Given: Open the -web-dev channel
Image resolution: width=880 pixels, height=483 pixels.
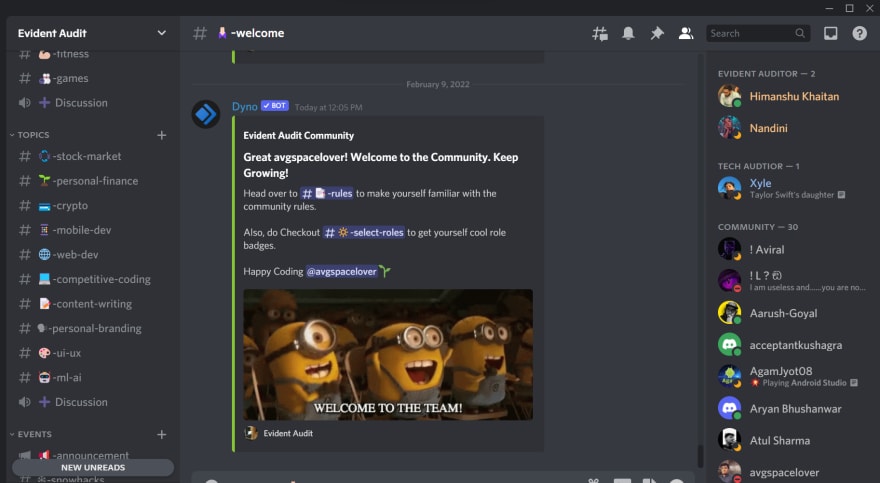Looking at the screenshot, I should pyautogui.click(x=93, y=255).
